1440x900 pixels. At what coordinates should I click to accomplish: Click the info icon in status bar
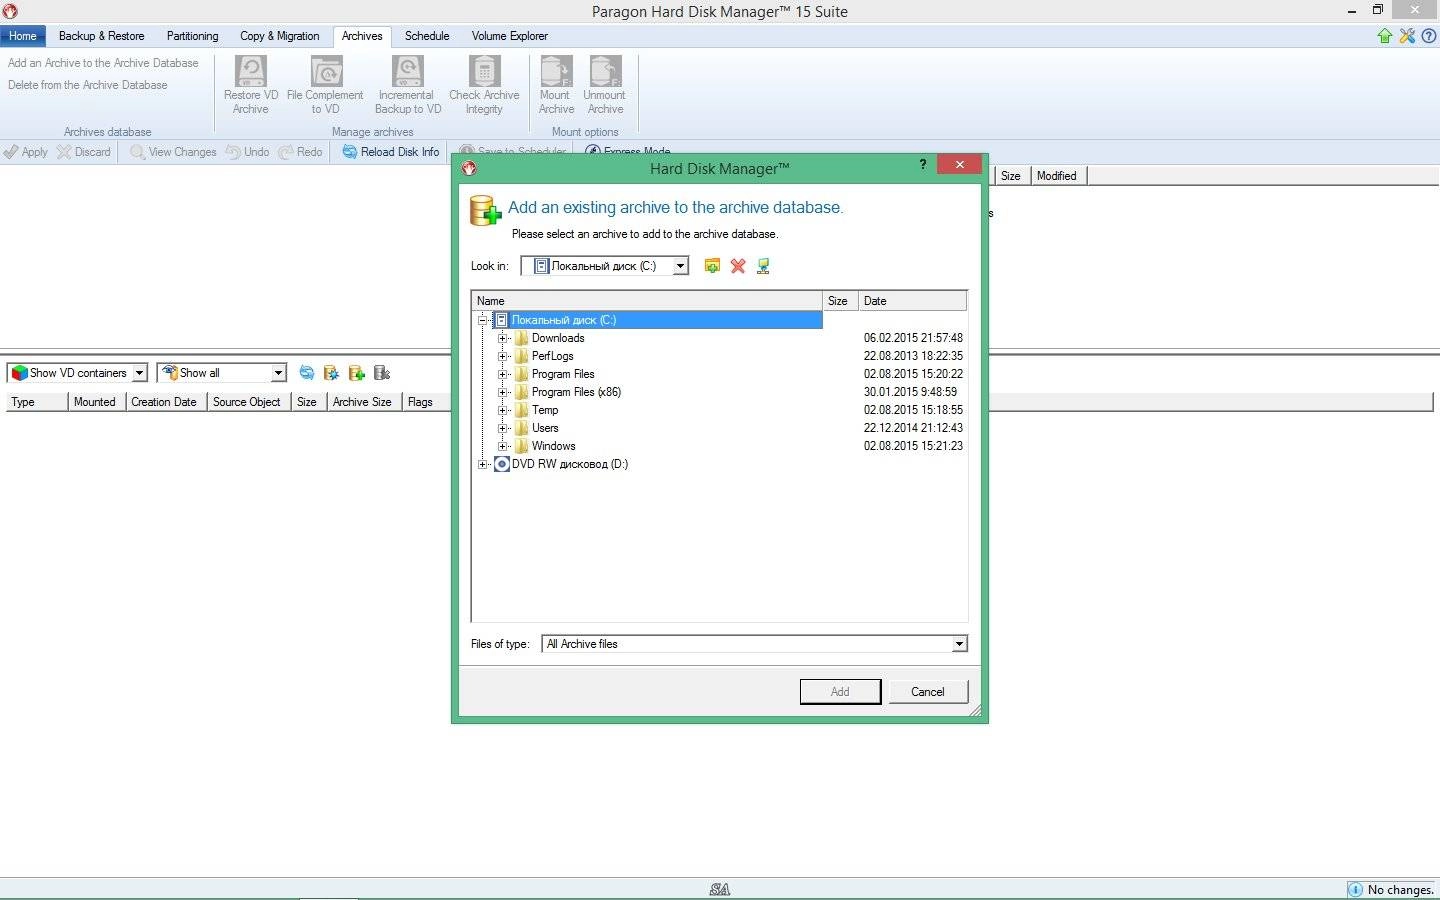tap(1355, 890)
